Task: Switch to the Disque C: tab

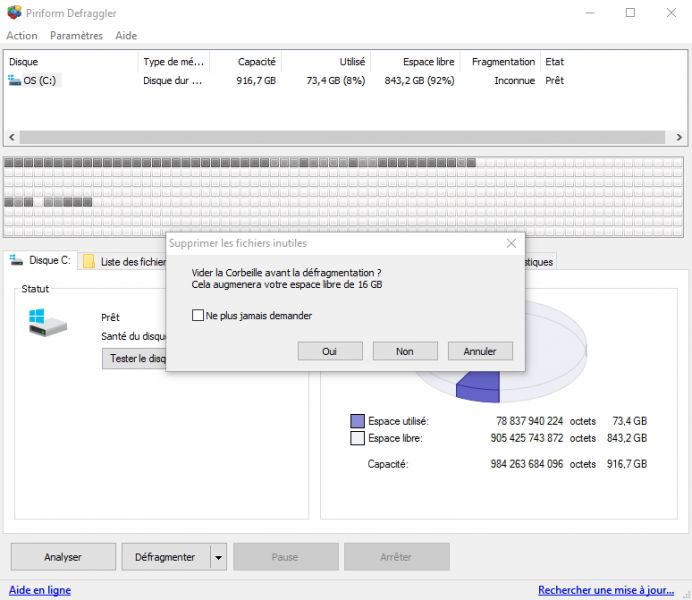Action: [40, 260]
